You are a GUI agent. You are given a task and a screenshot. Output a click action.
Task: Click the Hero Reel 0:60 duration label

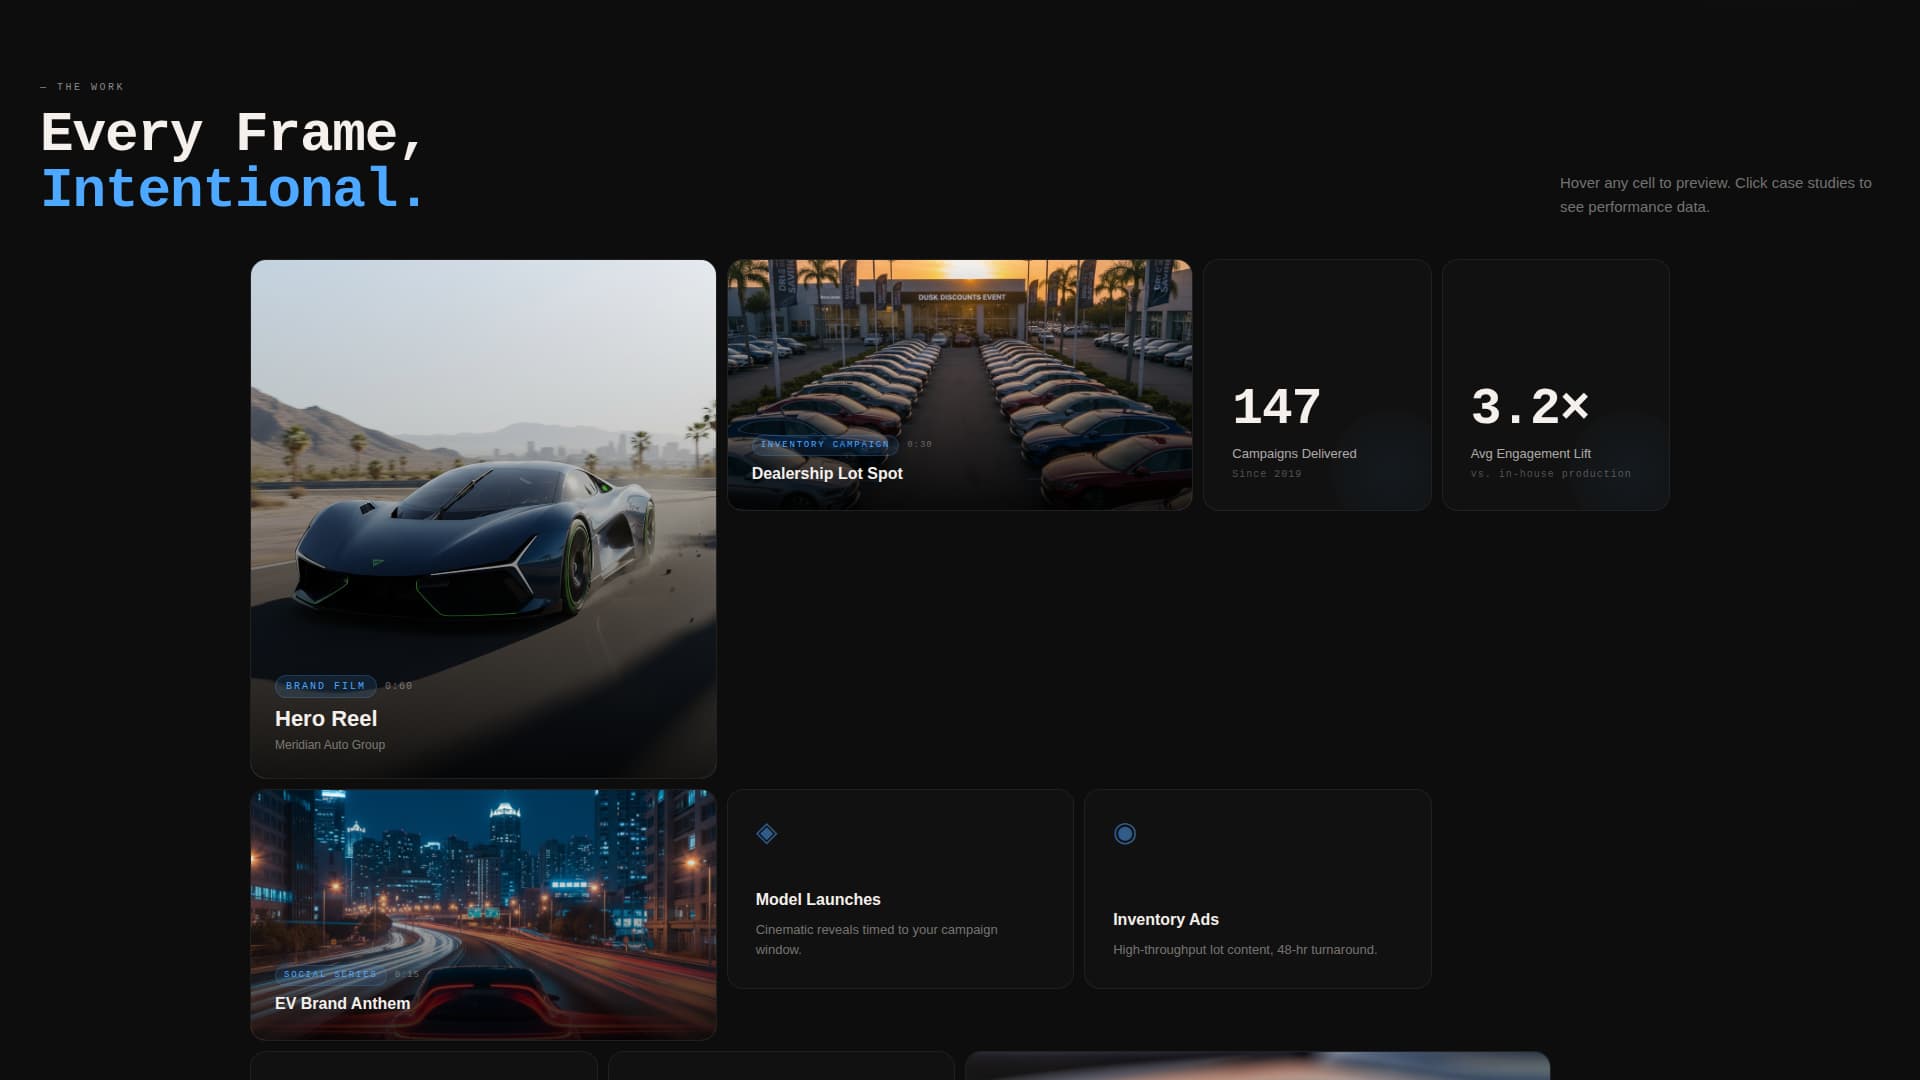(x=399, y=686)
